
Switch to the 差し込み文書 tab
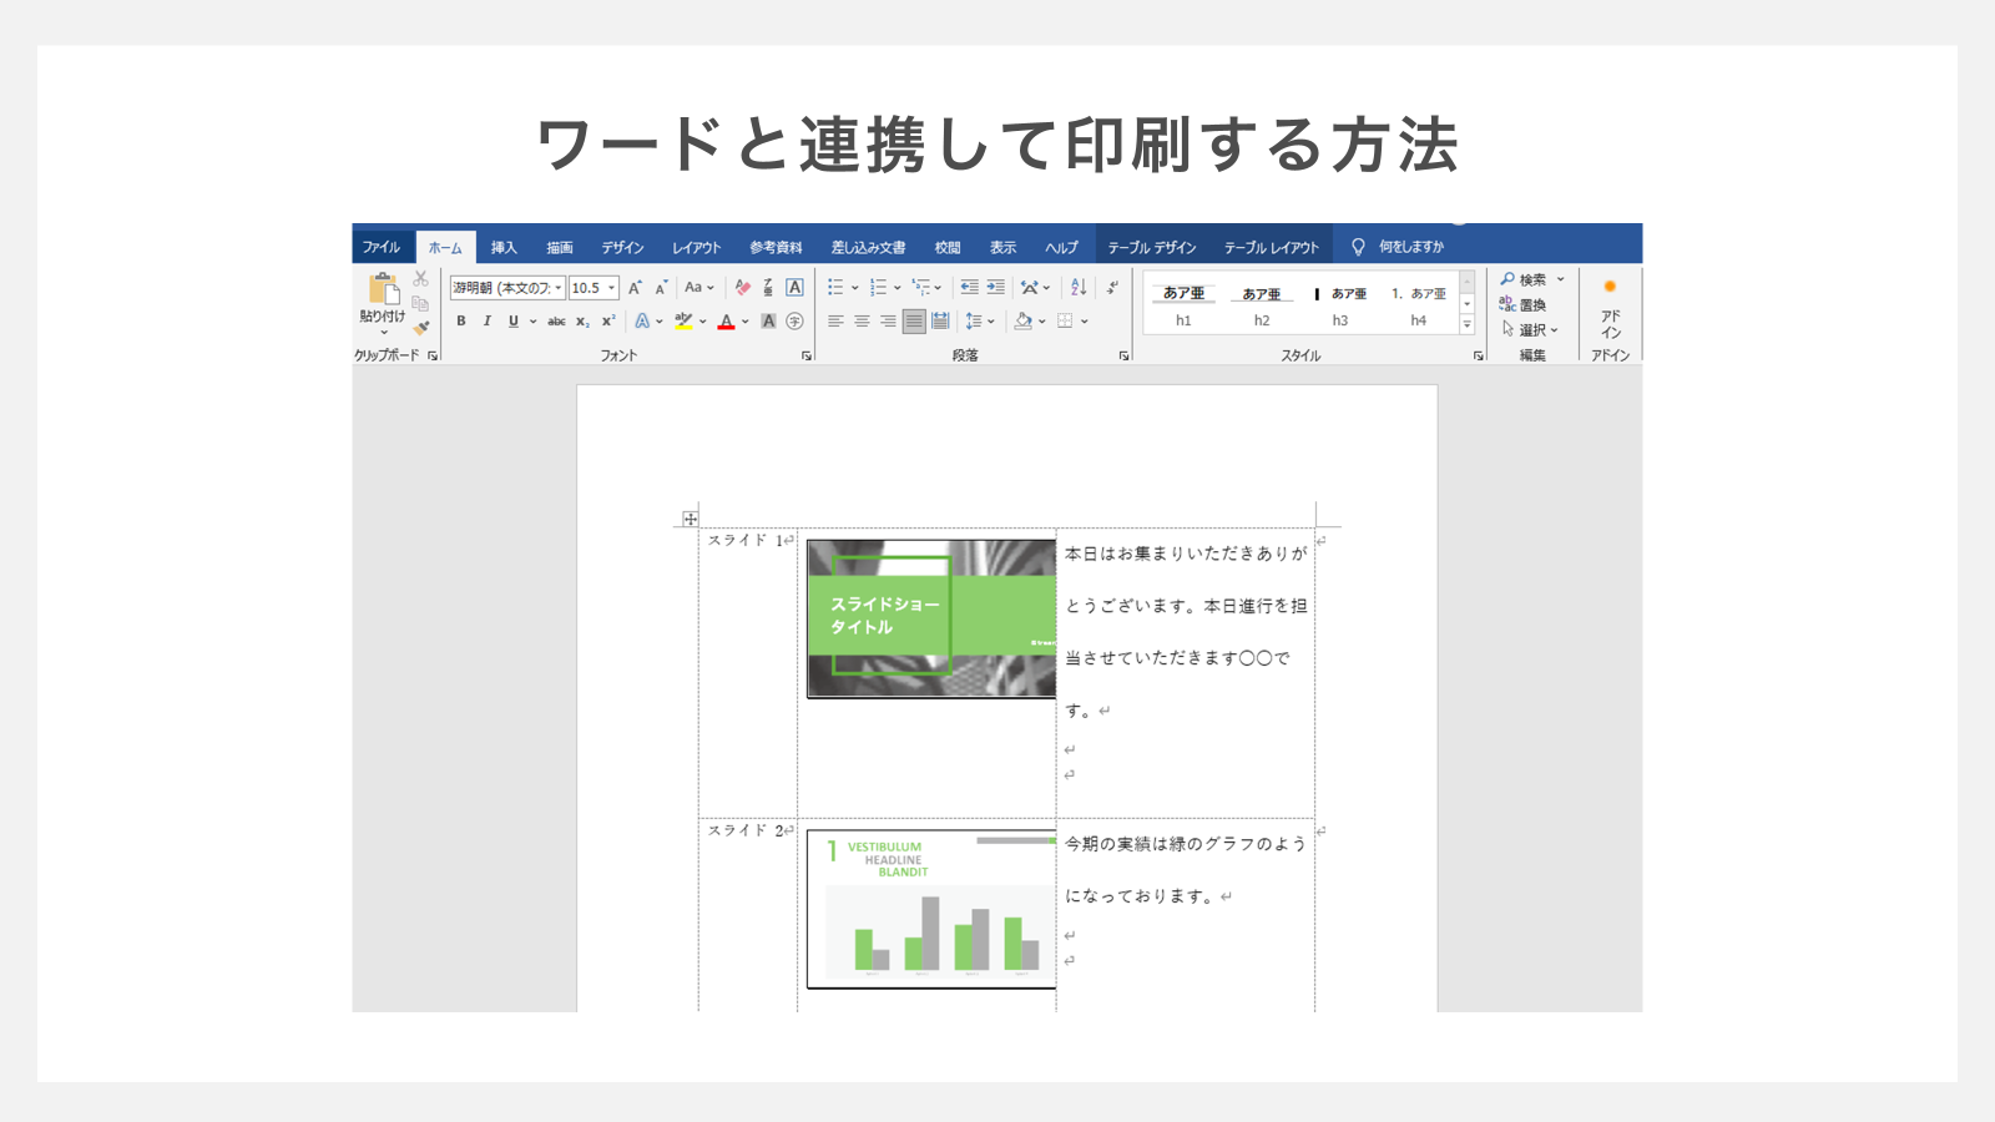pos(868,247)
